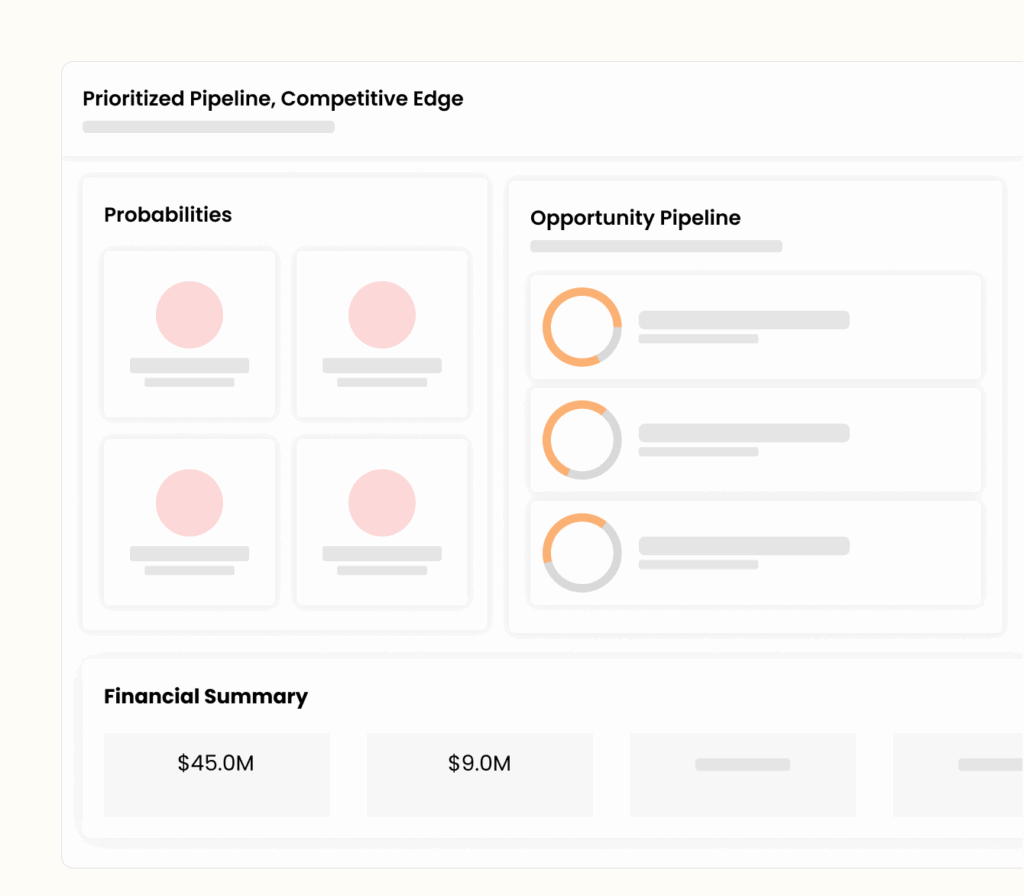Select the $9.0M financial summary tile
The image size is (1024, 896).
coord(479,775)
